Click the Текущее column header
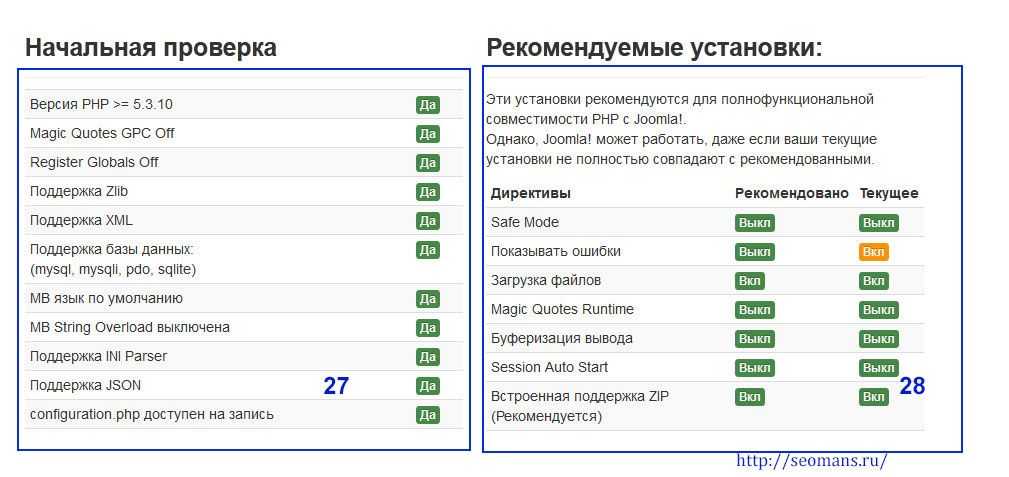1009x477 pixels. (x=888, y=193)
